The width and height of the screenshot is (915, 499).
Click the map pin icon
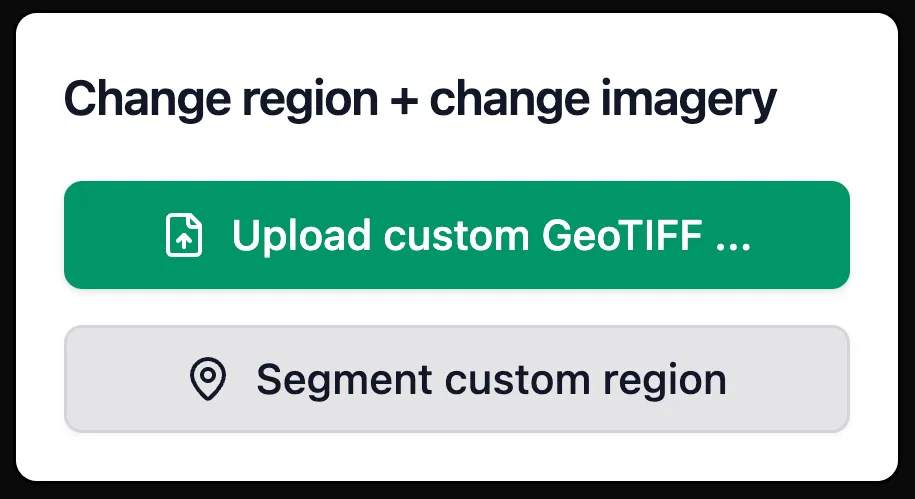click(x=208, y=380)
